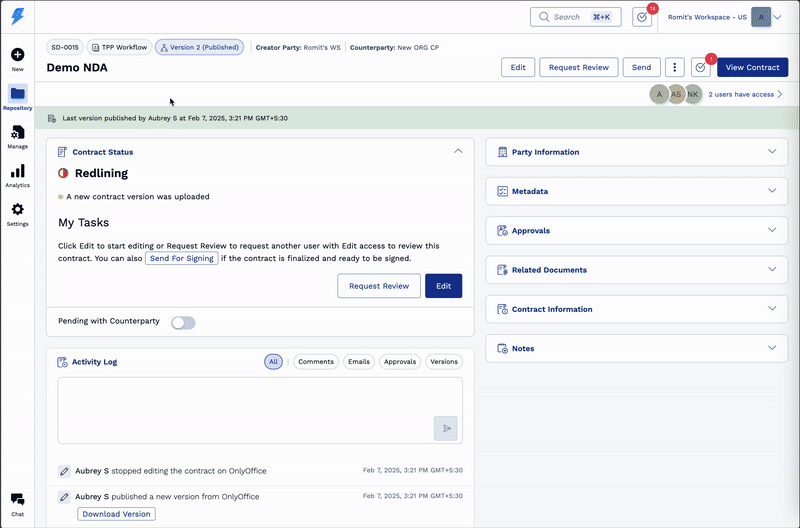Click the TPP Workflow chip

coord(119,47)
